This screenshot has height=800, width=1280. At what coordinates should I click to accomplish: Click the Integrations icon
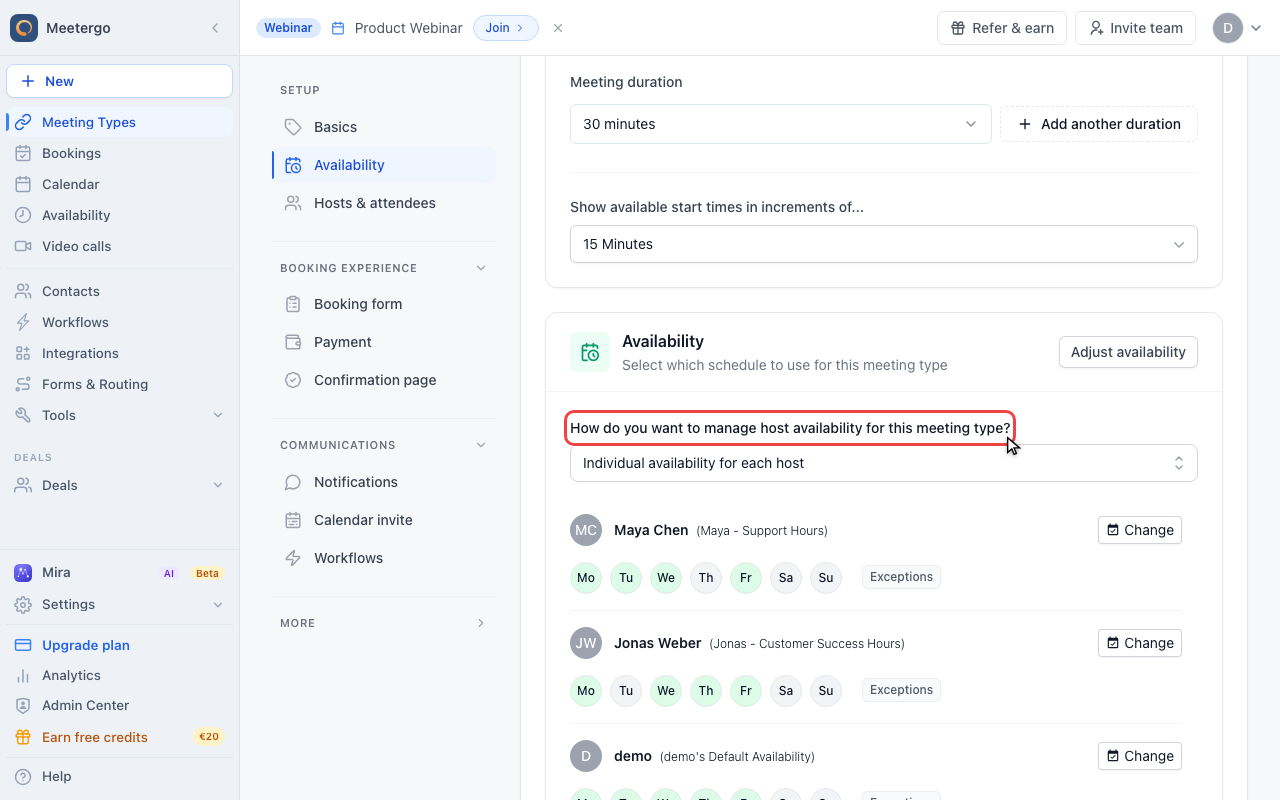[23, 353]
